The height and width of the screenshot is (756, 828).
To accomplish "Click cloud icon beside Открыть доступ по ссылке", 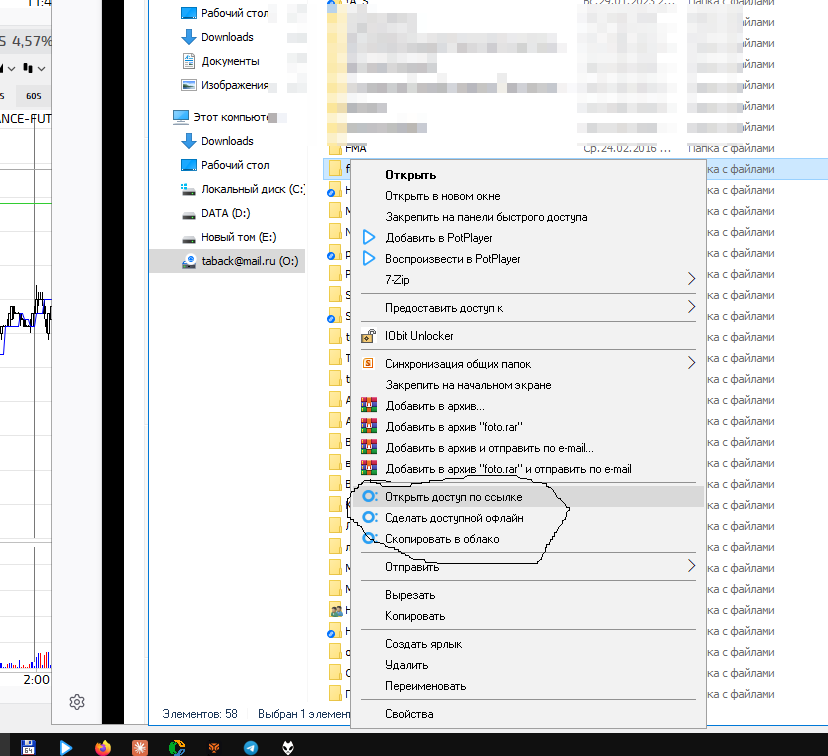I will click(370, 496).
